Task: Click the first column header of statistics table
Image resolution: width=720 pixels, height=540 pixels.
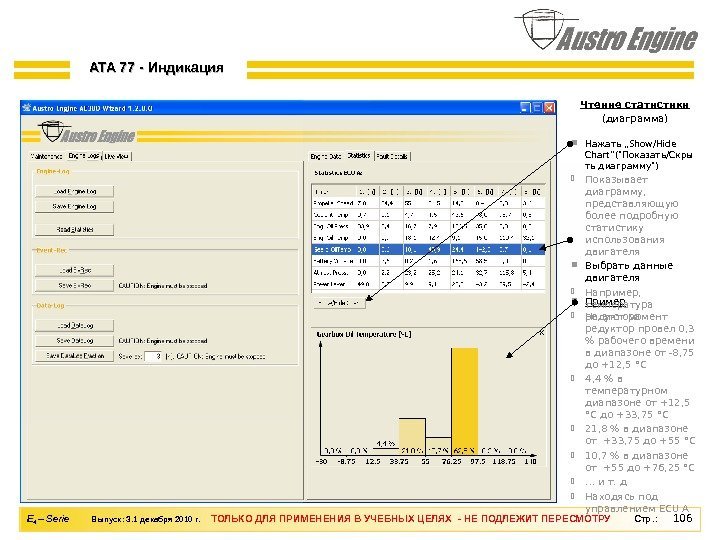Action: coord(334,191)
